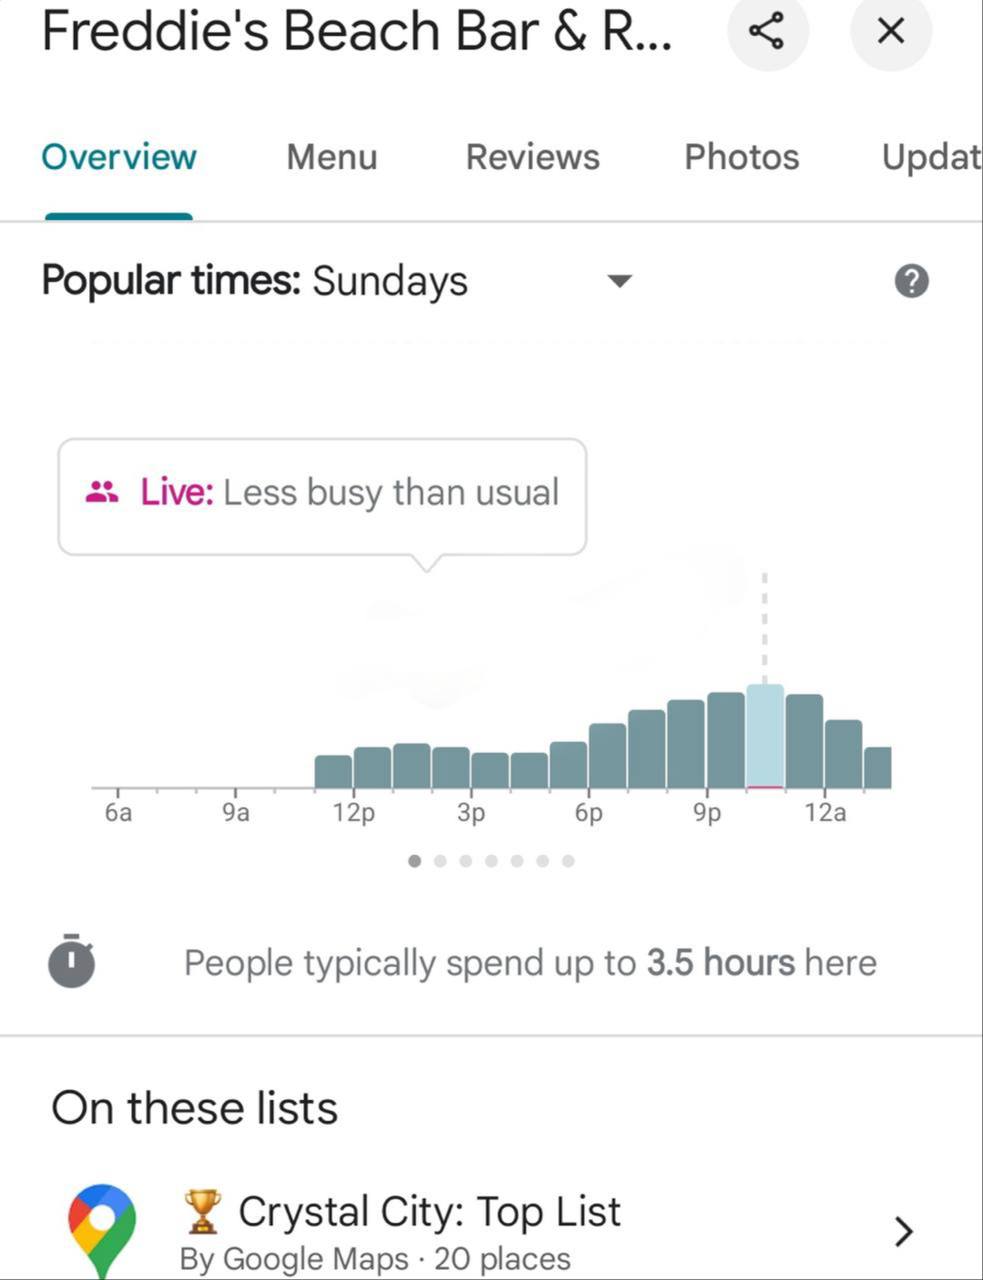983x1280 pixels.
Task: Open Crystal City: Top List link
Action: [429, 1212]
